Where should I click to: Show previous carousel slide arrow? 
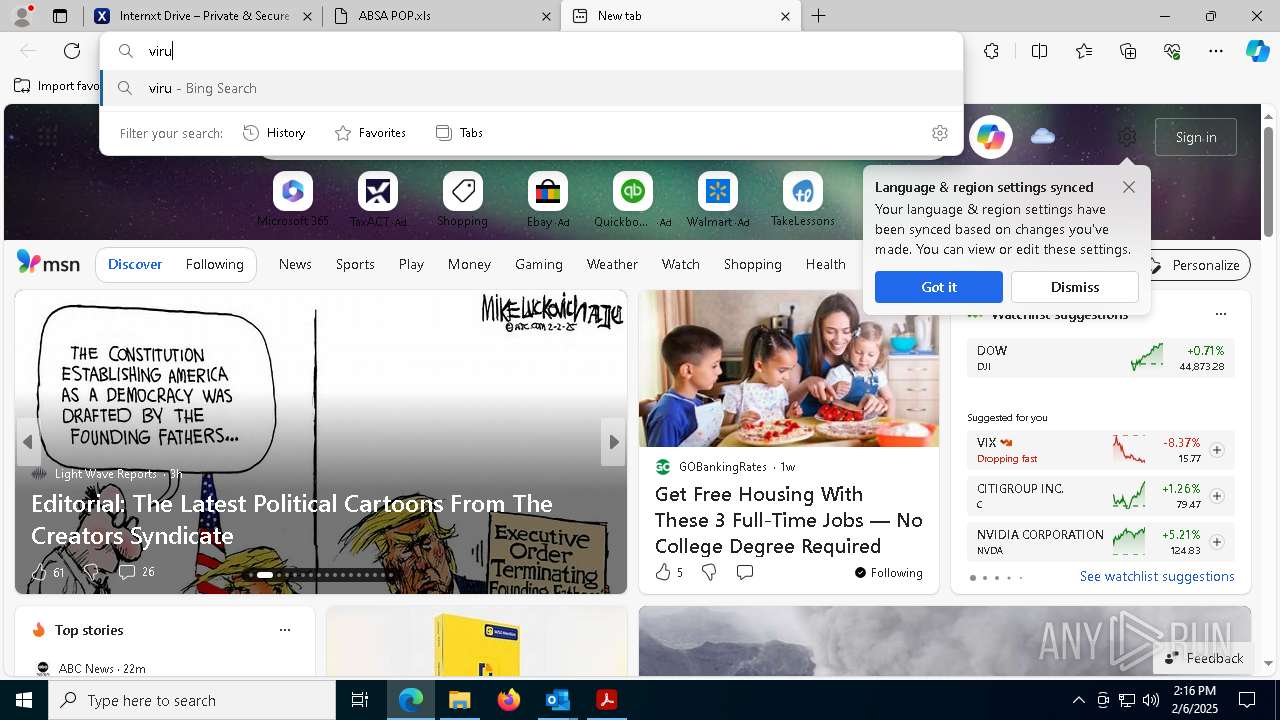pos(27,442)
